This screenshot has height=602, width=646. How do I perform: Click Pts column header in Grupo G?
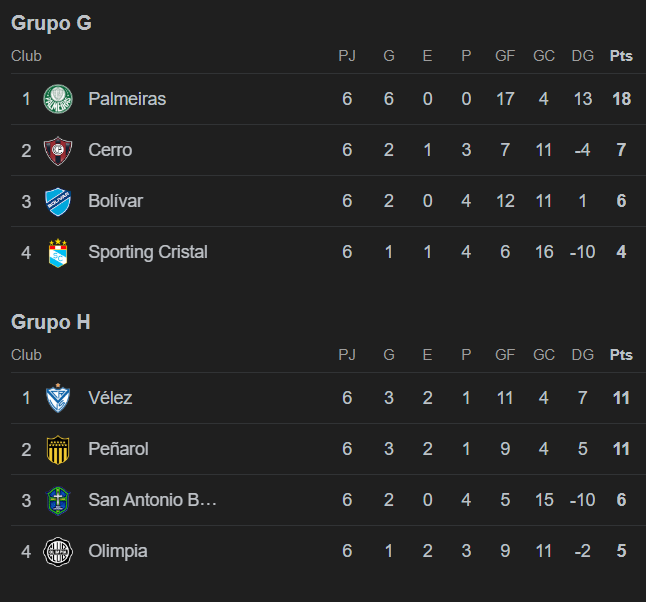coord(621,56)
